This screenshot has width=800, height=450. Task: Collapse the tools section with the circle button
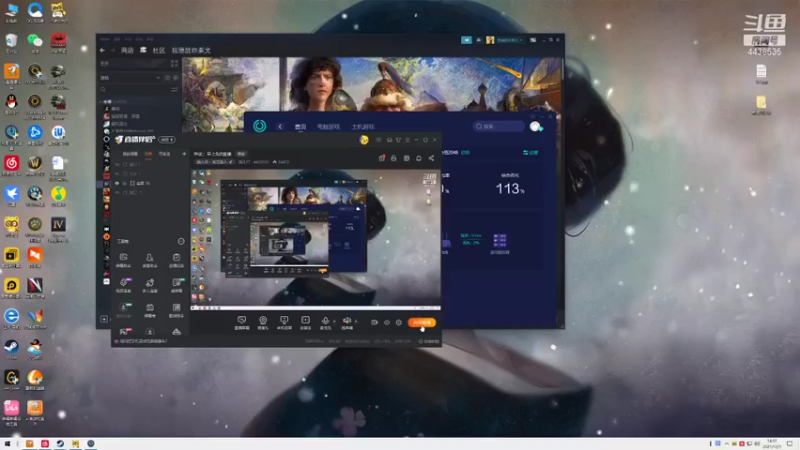[x=181, y=241]
